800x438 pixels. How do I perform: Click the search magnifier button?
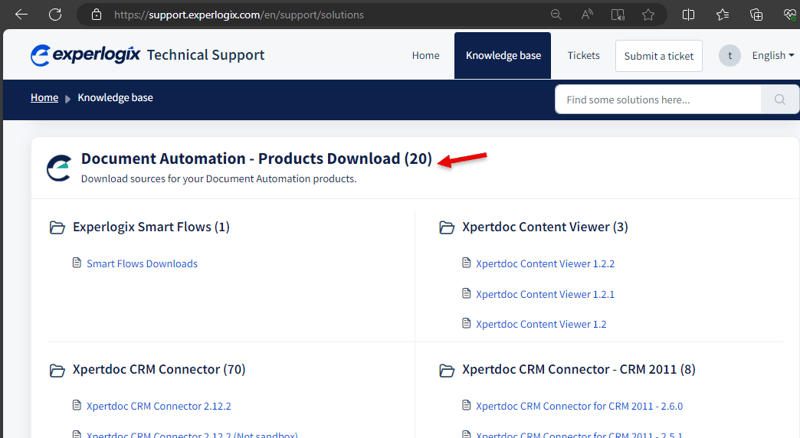[x=779, y=100]
